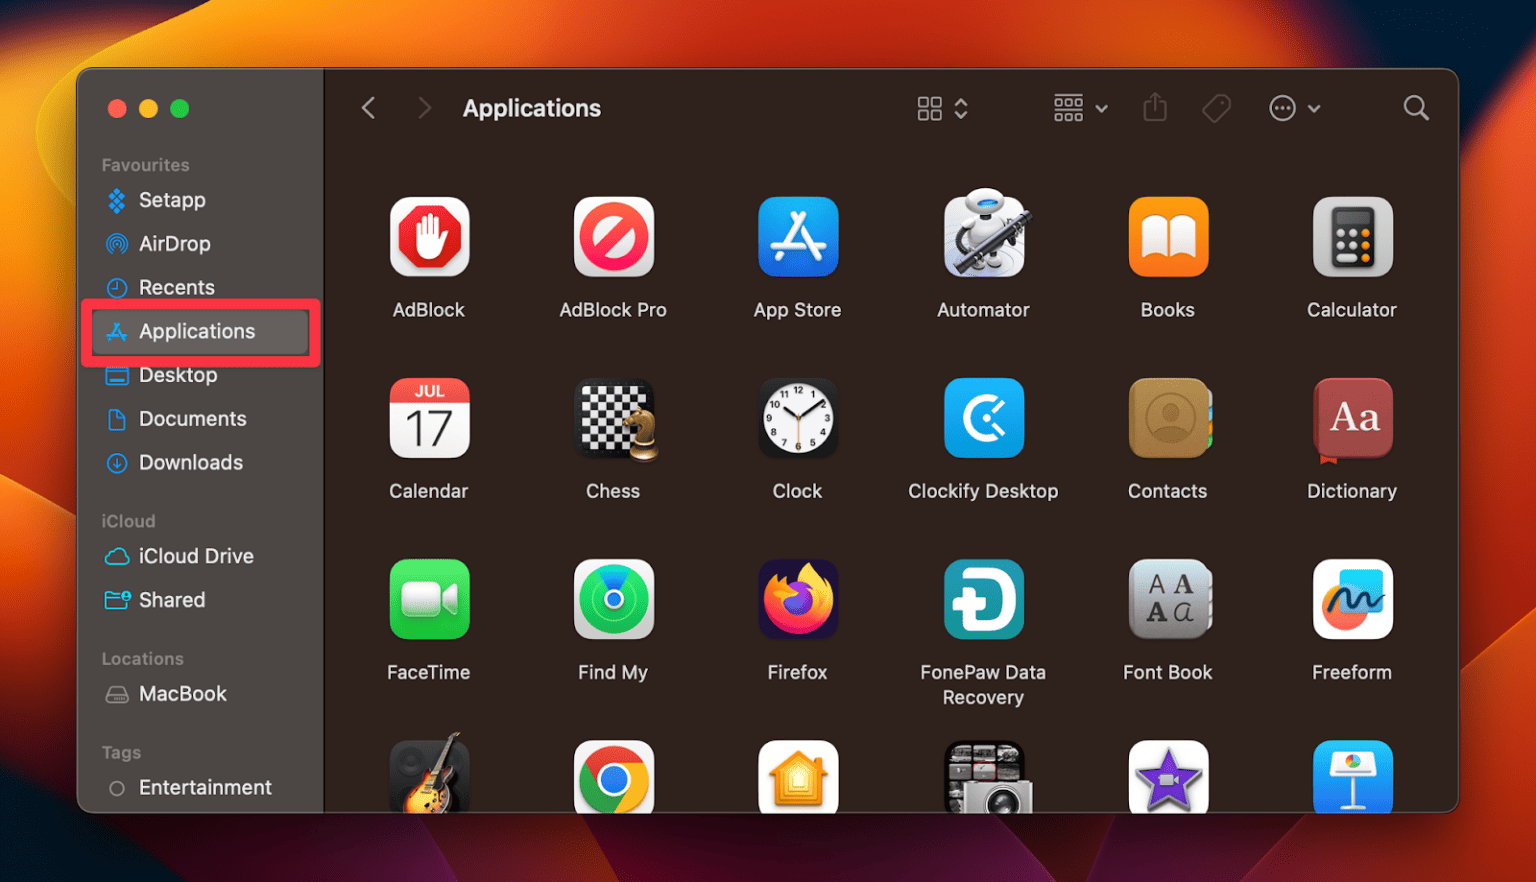Launch AdBlock Pro
The height and width of the screenshot is (882, 1536).
613,237
